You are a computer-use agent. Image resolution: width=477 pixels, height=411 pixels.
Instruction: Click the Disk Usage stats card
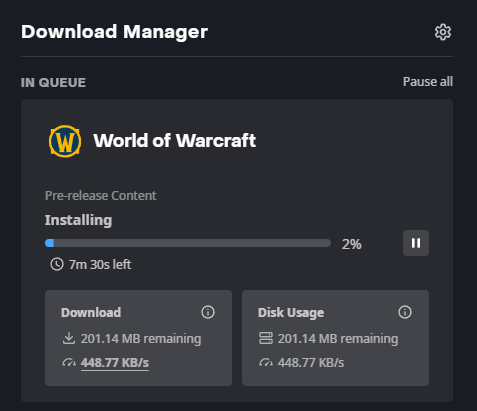tap(335, 338)
